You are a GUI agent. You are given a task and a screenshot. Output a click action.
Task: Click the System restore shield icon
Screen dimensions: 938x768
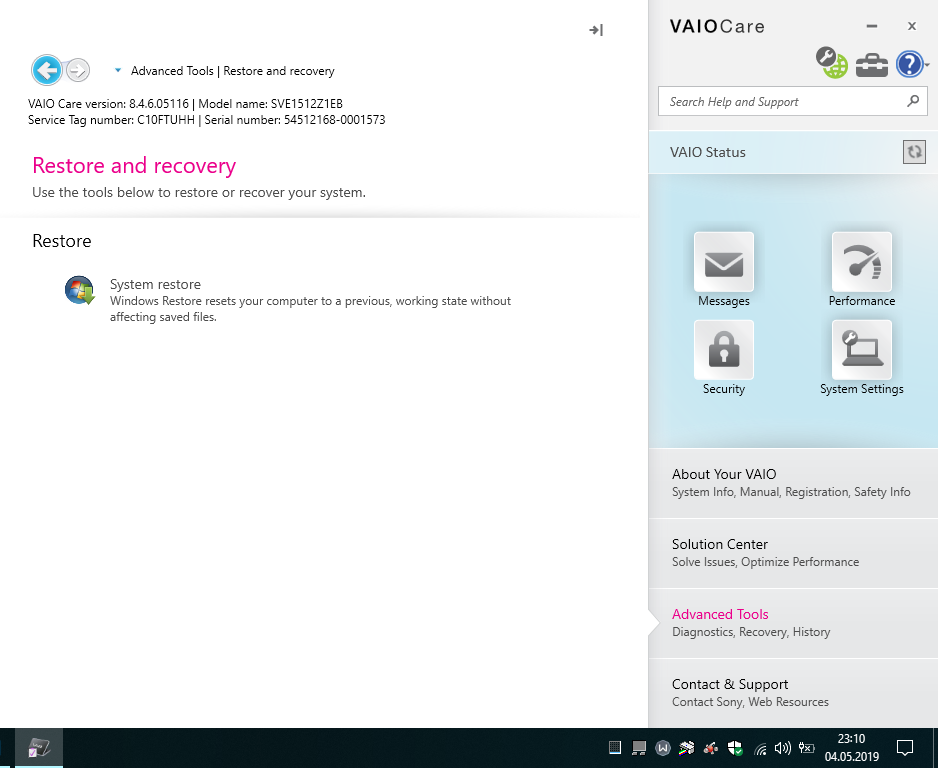(79, 291)
